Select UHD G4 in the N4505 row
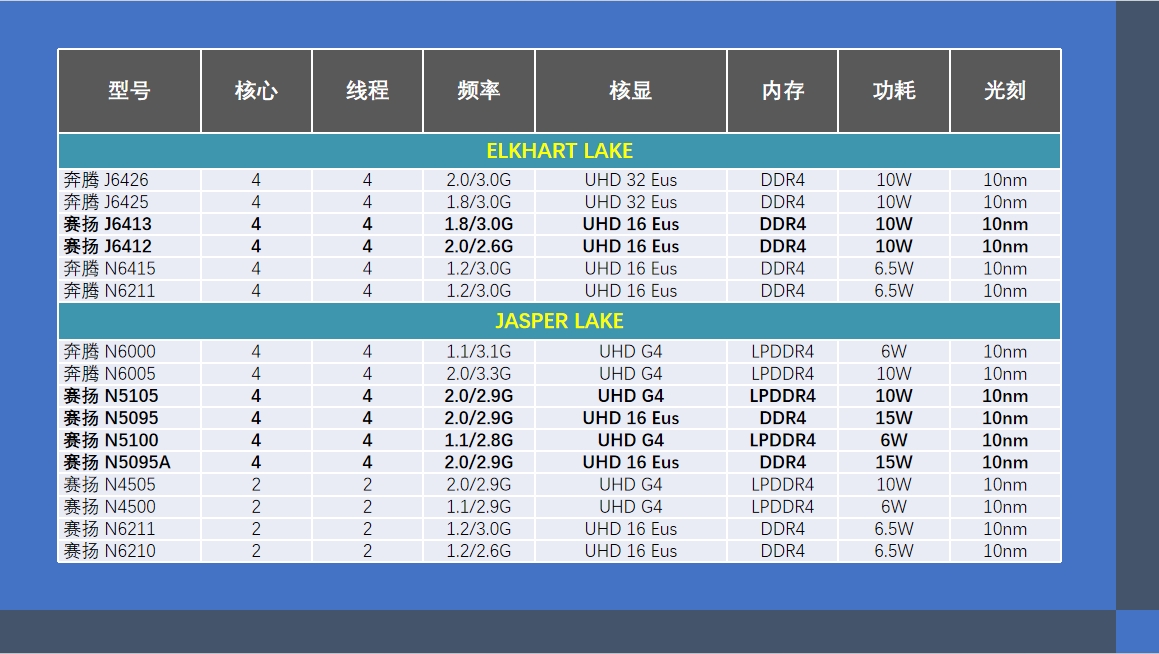 631,484
